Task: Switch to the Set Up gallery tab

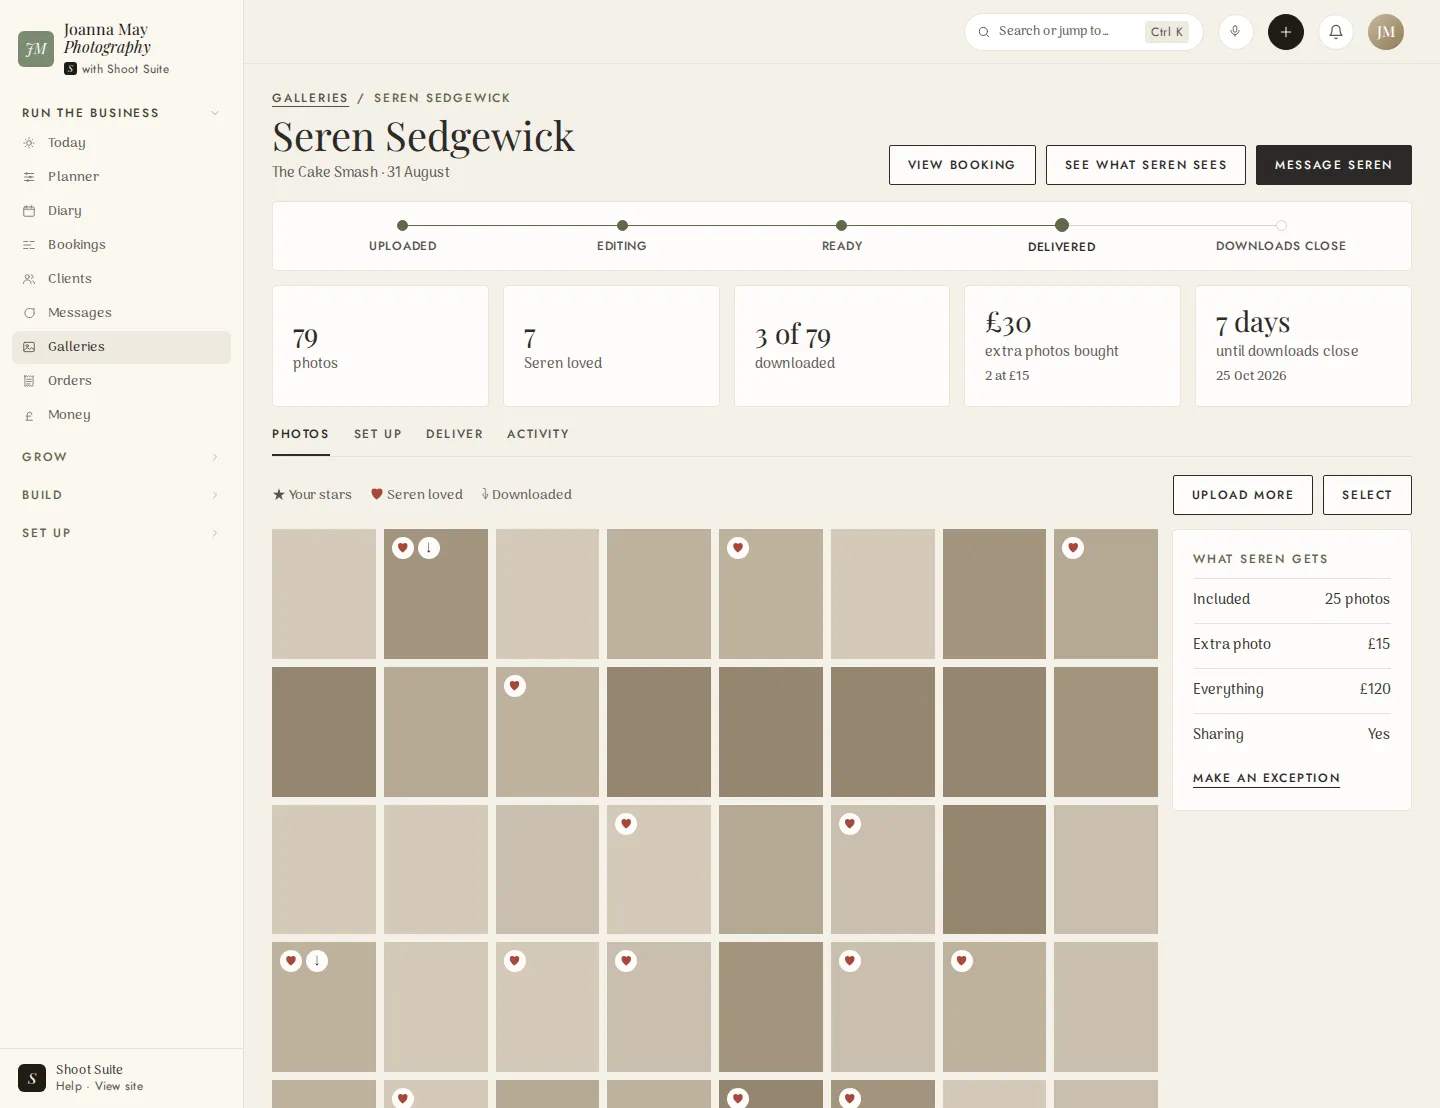Action: tap(378, 434)
